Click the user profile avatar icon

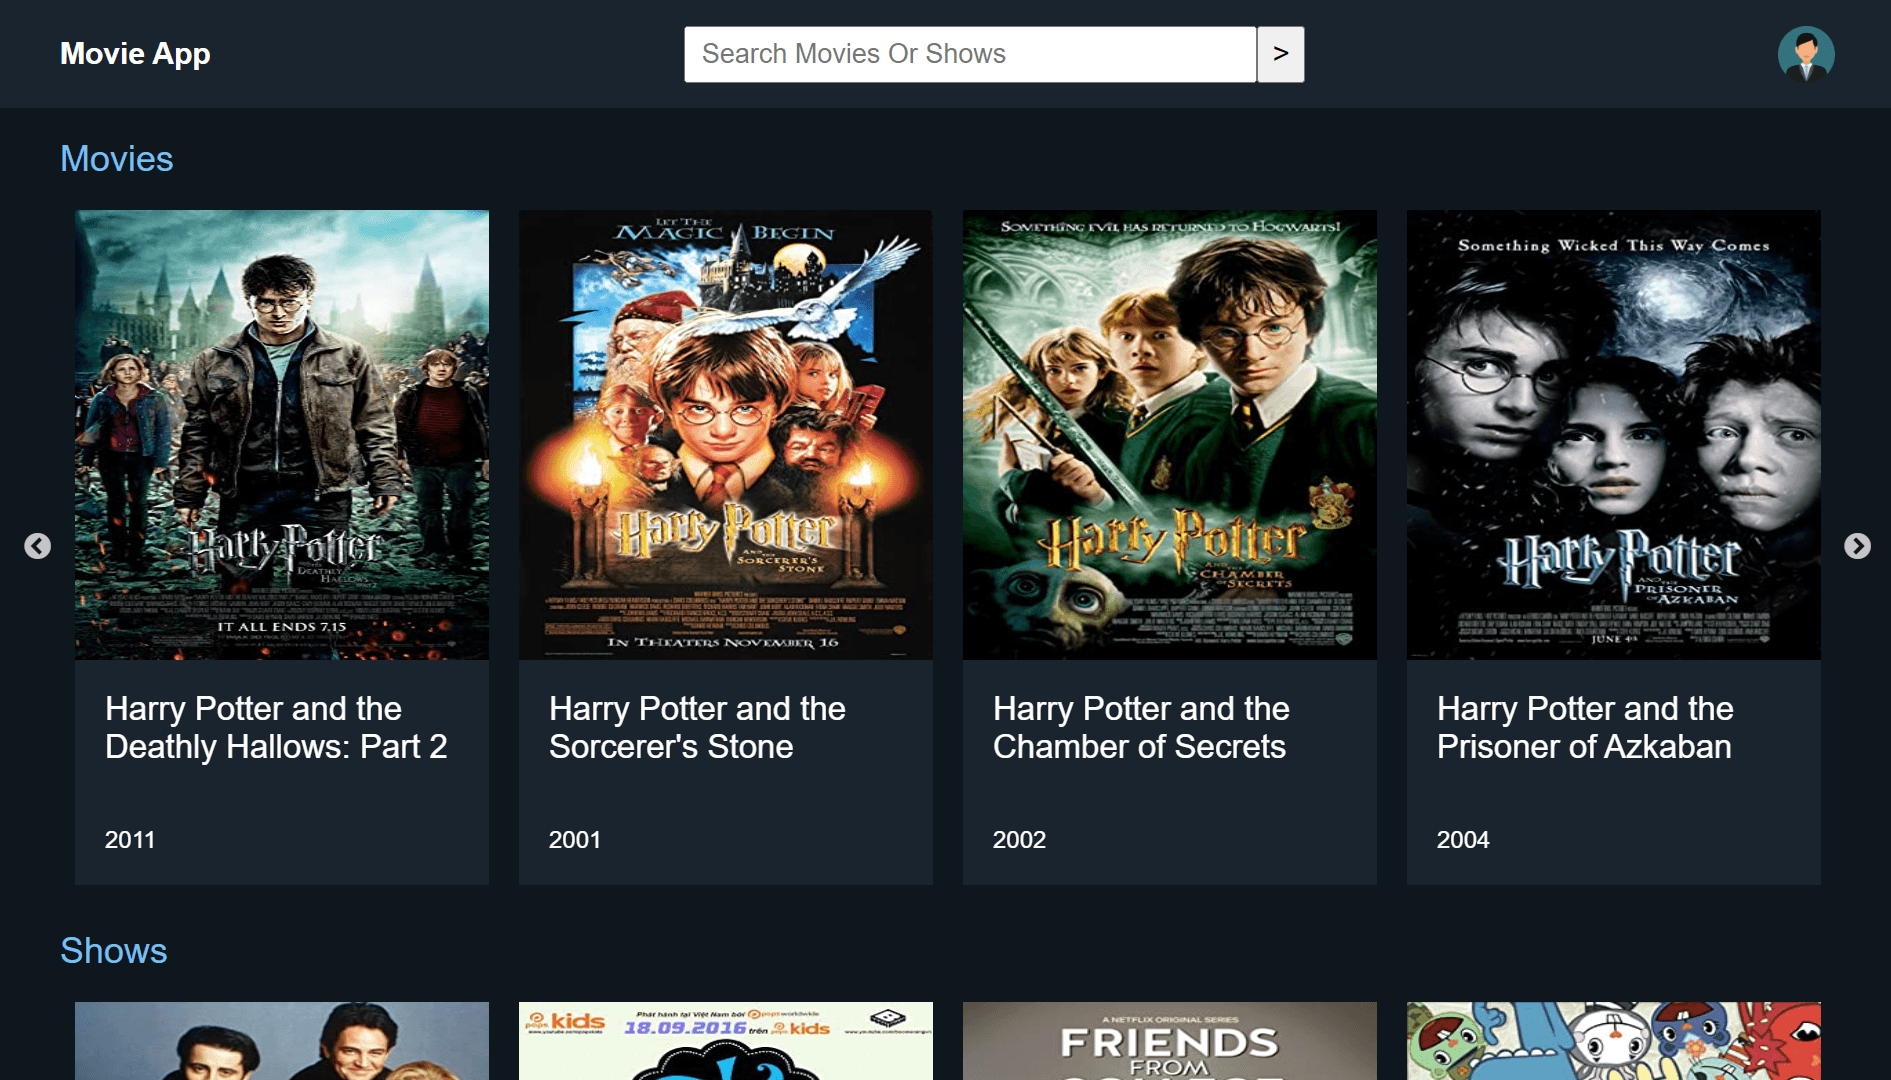(x=1805, y=54)
